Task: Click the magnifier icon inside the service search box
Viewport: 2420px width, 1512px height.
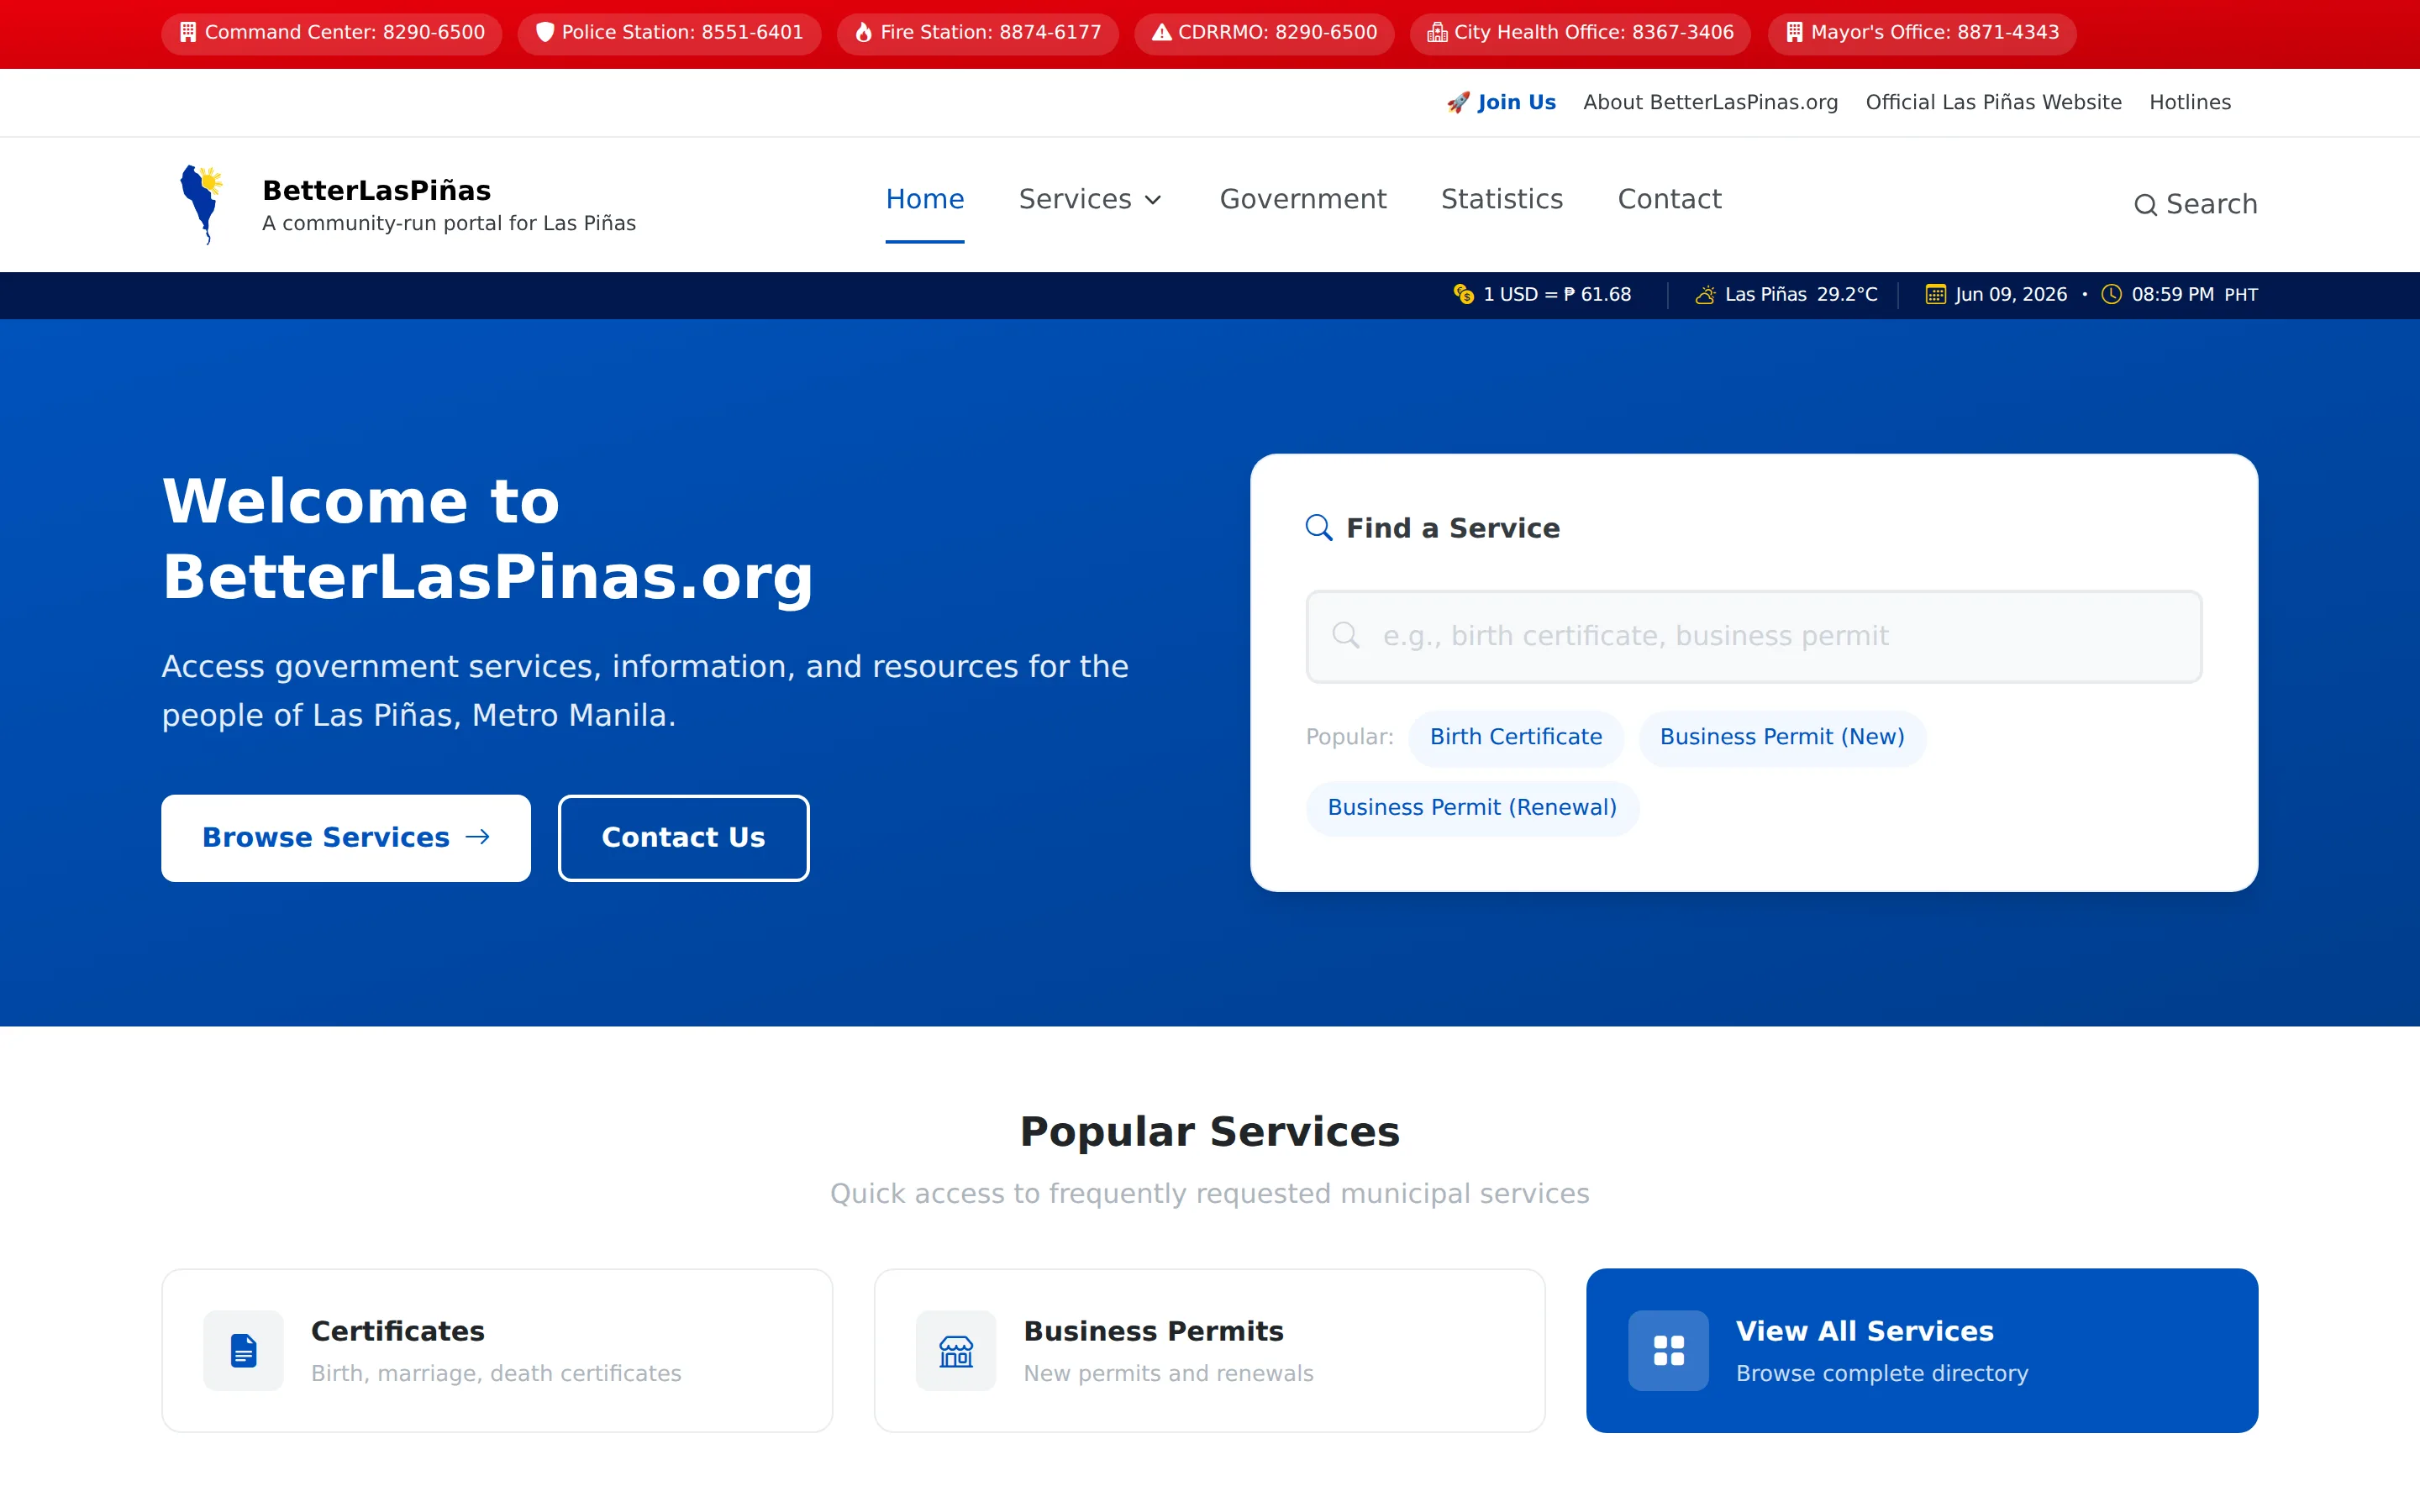Action: 1346,635
